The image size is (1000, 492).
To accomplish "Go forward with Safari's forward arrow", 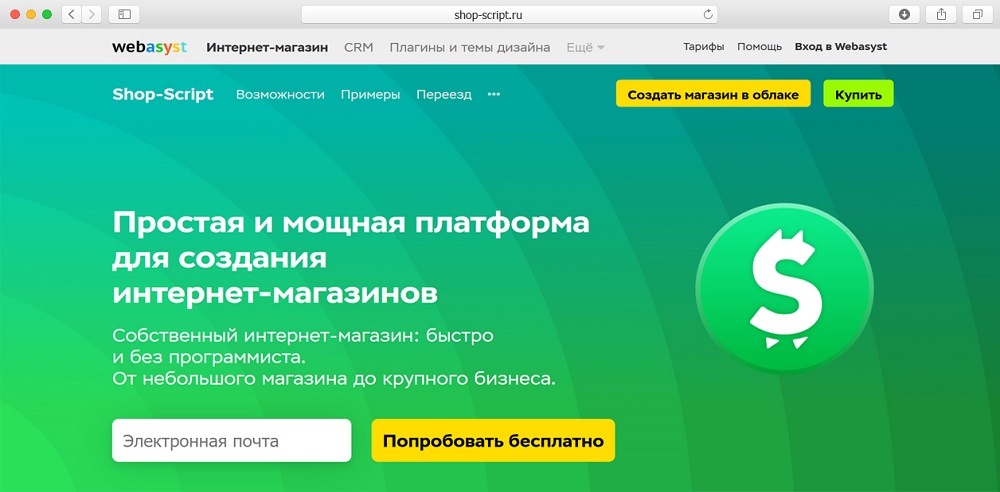I will pyautogui.click(x=92, y=15).
